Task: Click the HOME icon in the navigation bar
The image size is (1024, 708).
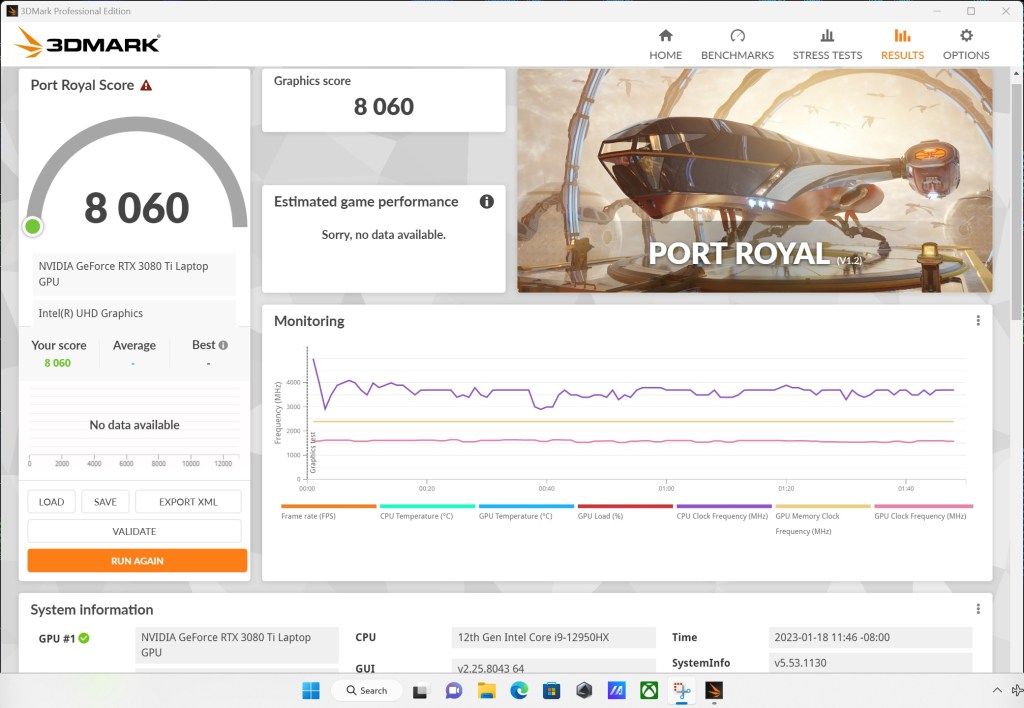Action: click(665, 40)
